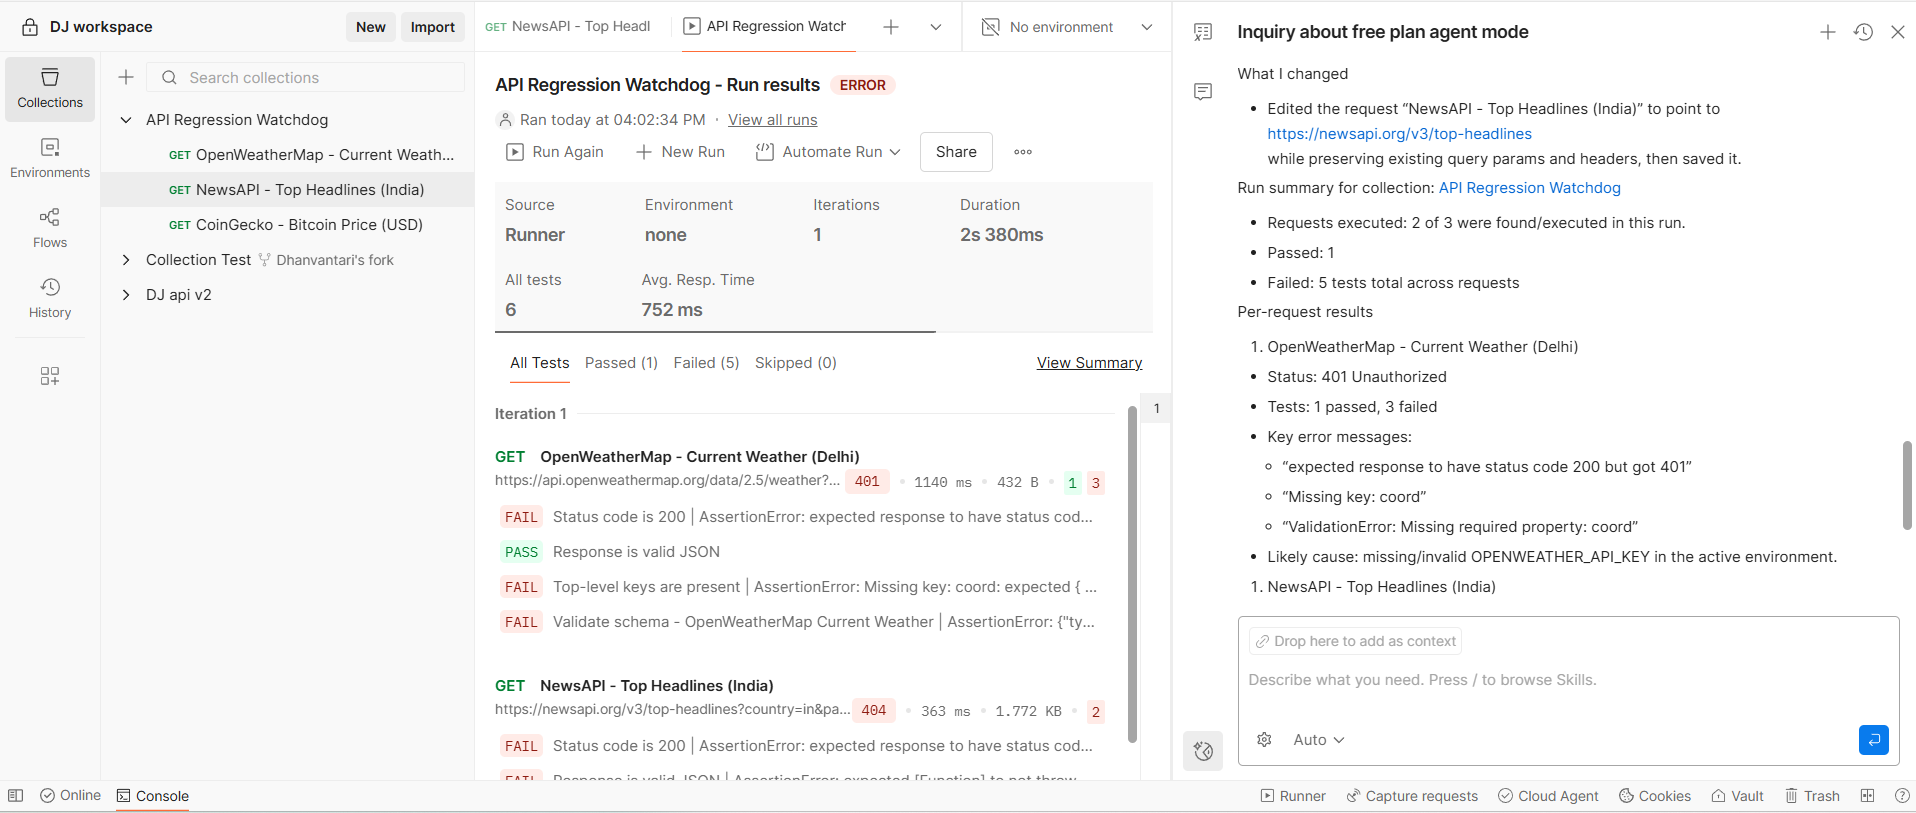Click Capture requests in the status bar
1916x813 pixels.
[1412, 796]
